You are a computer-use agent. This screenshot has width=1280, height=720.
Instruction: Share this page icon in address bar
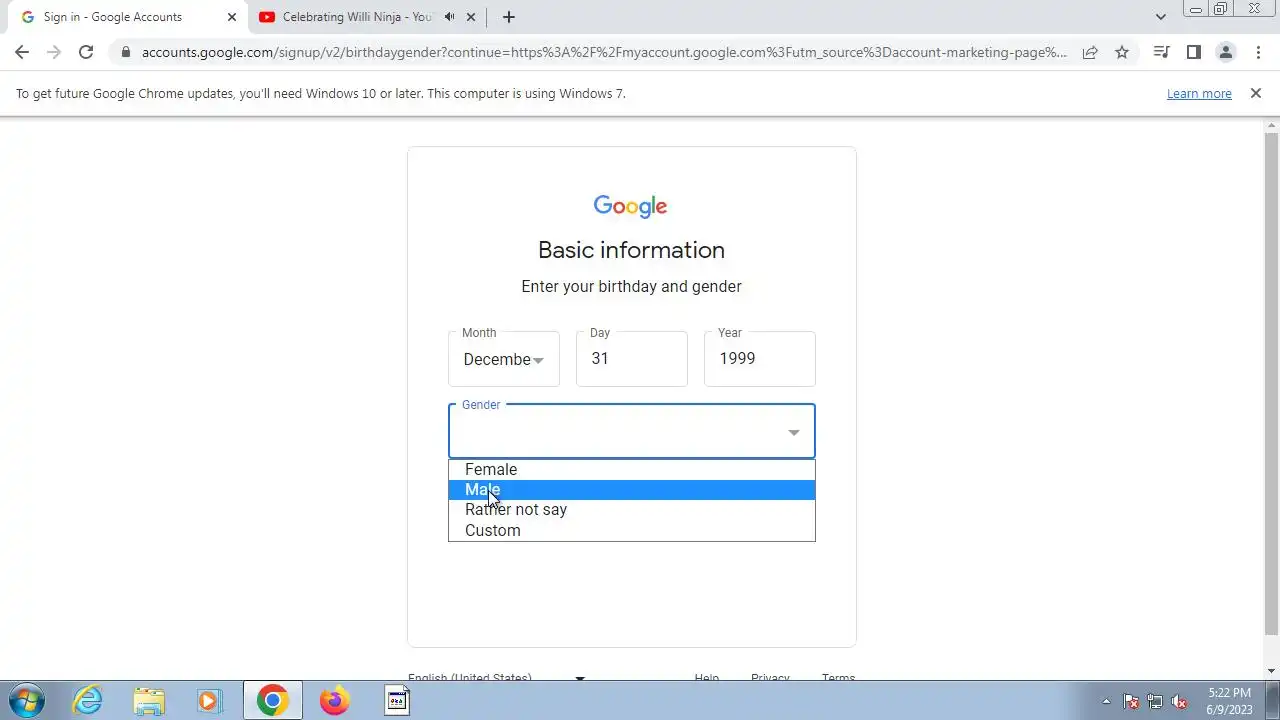tap(1090, 52)
